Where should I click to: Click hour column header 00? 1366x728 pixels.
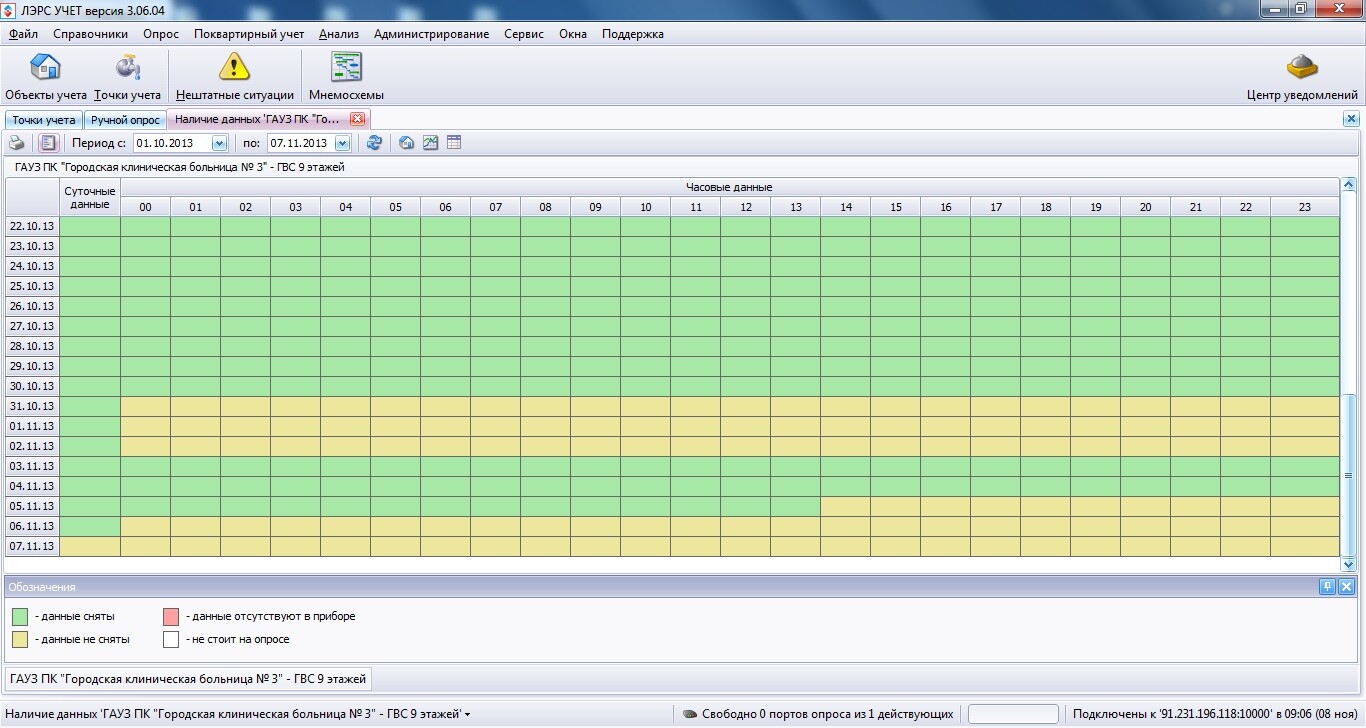[146, 207]
